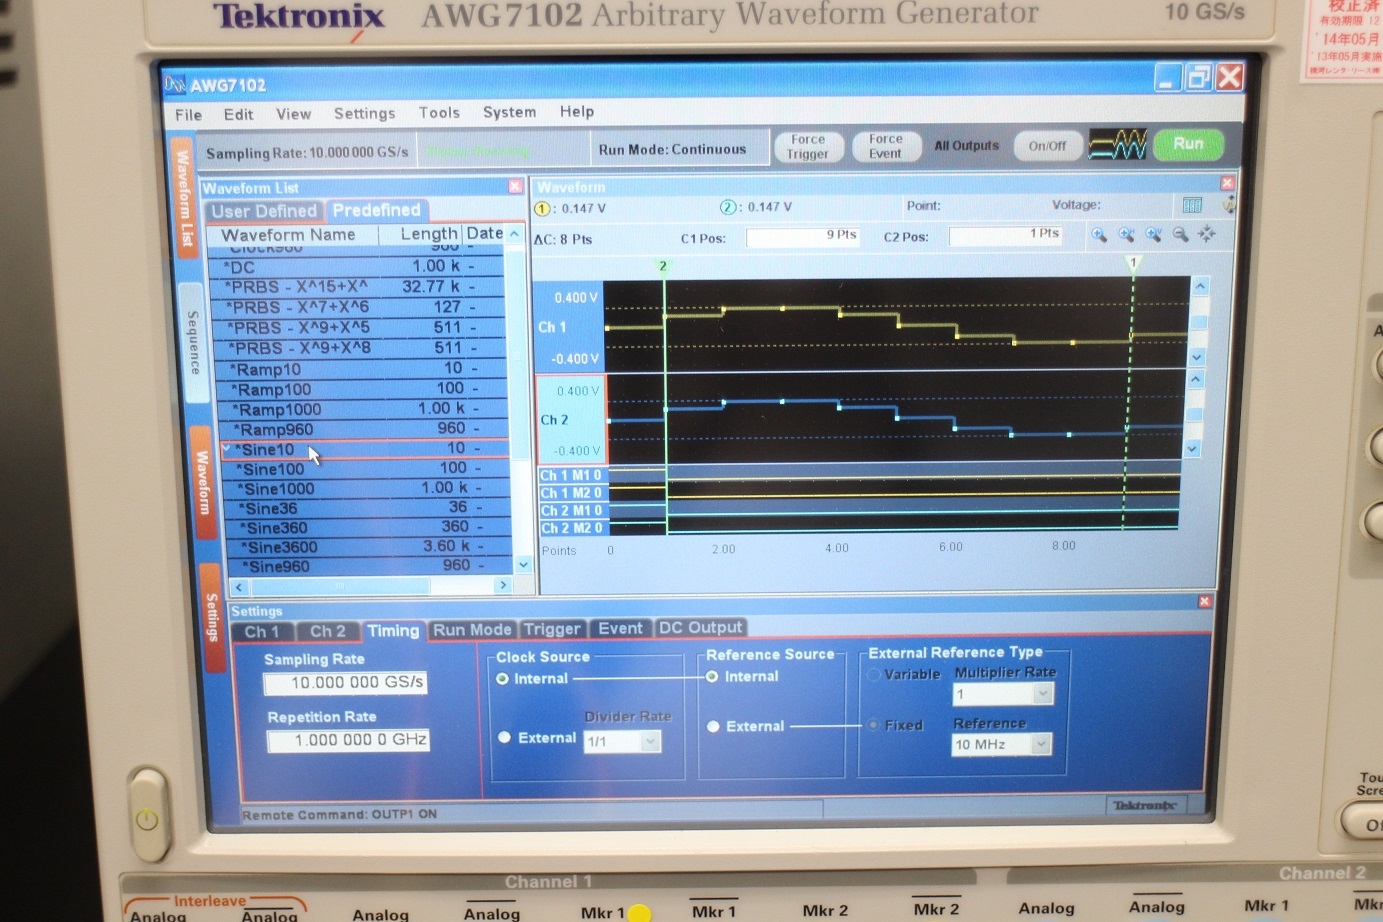Open the waveform table view icon
Image resolution: width=1383 pixels, height=922 pixels.
[1192, 205]
